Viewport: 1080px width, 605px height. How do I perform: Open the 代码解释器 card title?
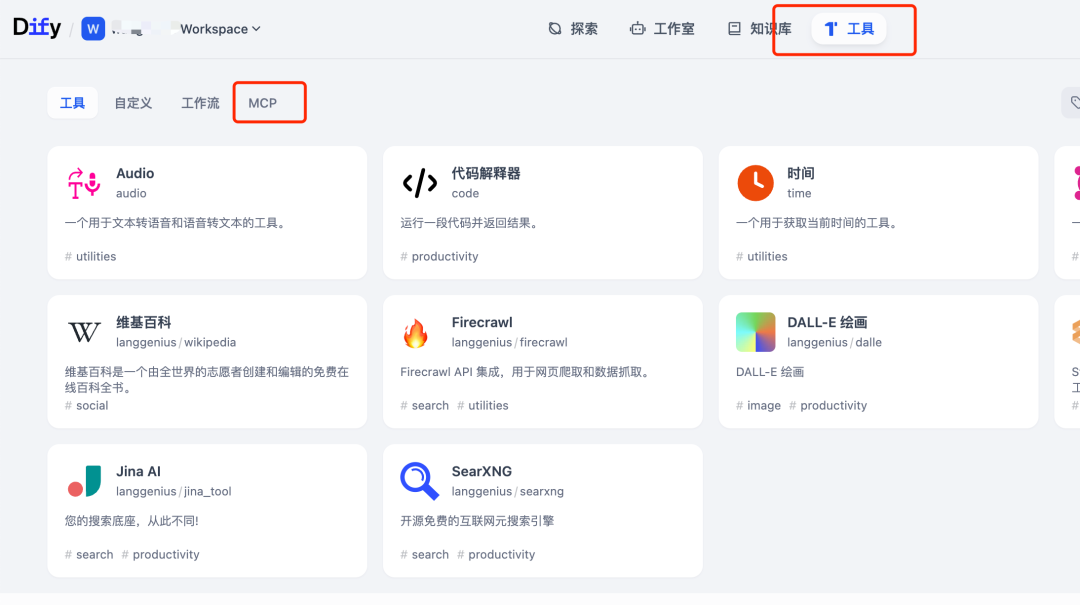pos(486,173)
